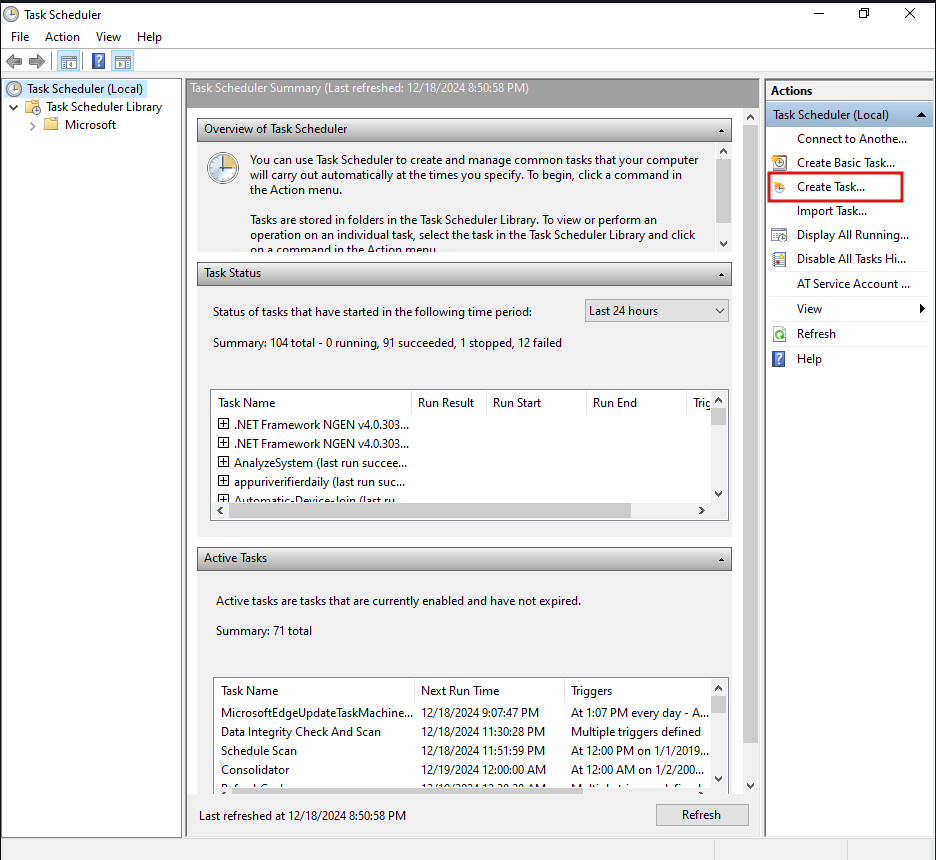Screen dimensions: 936x860
Task: Click the green Refresh icon in the Actions pane
Action: (780, 334)
